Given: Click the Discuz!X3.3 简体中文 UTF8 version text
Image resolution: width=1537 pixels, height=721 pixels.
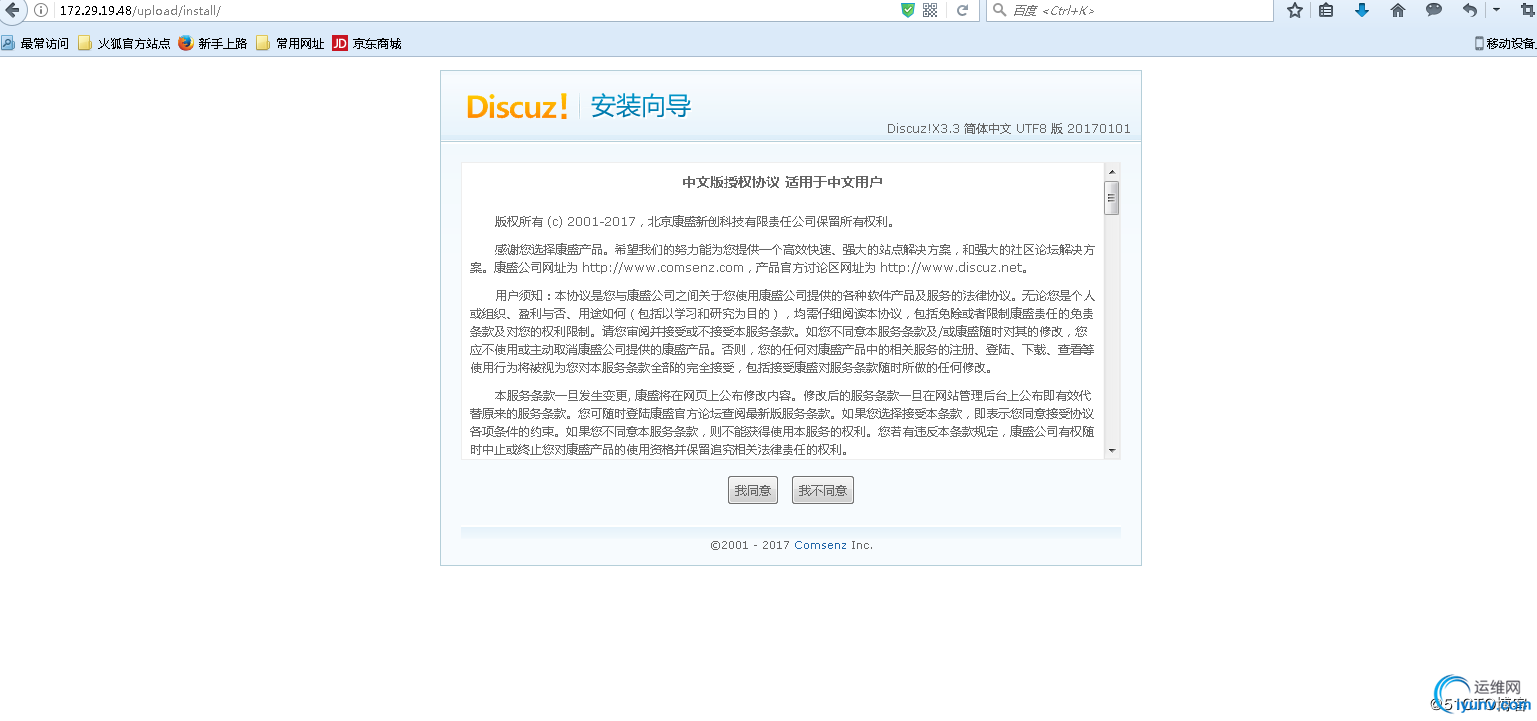Looking at the screenshot, I should click(x=1009, y=129).
